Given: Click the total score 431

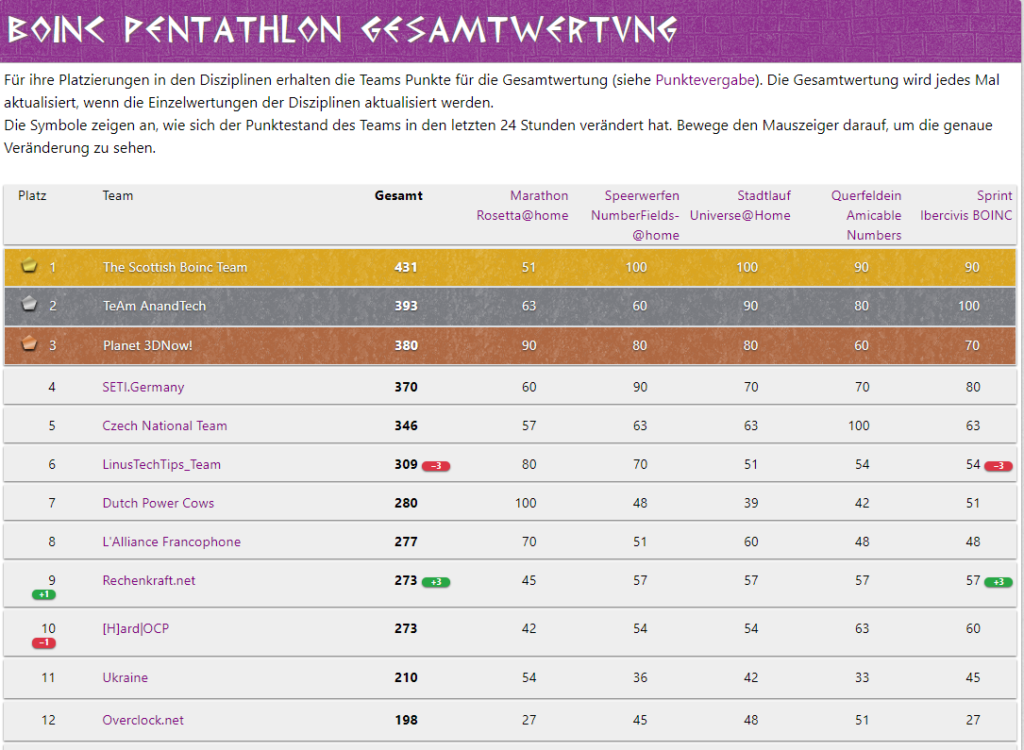Looking at the screenshot, I should point(406,267).
